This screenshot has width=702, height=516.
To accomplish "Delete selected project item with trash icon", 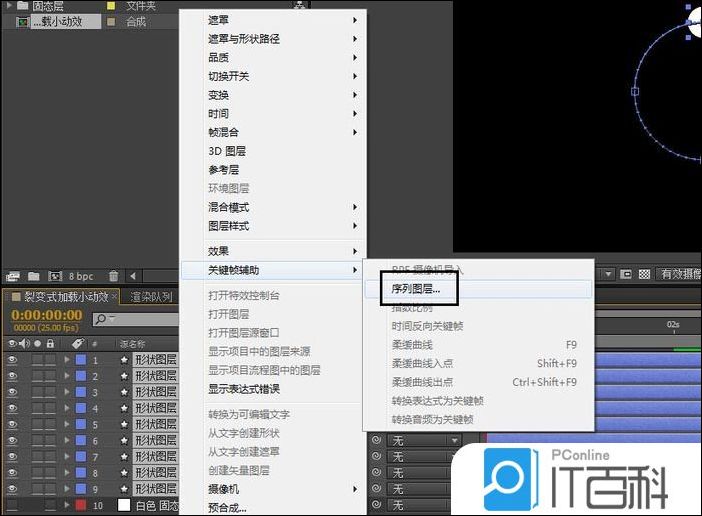I will (113, 276).
